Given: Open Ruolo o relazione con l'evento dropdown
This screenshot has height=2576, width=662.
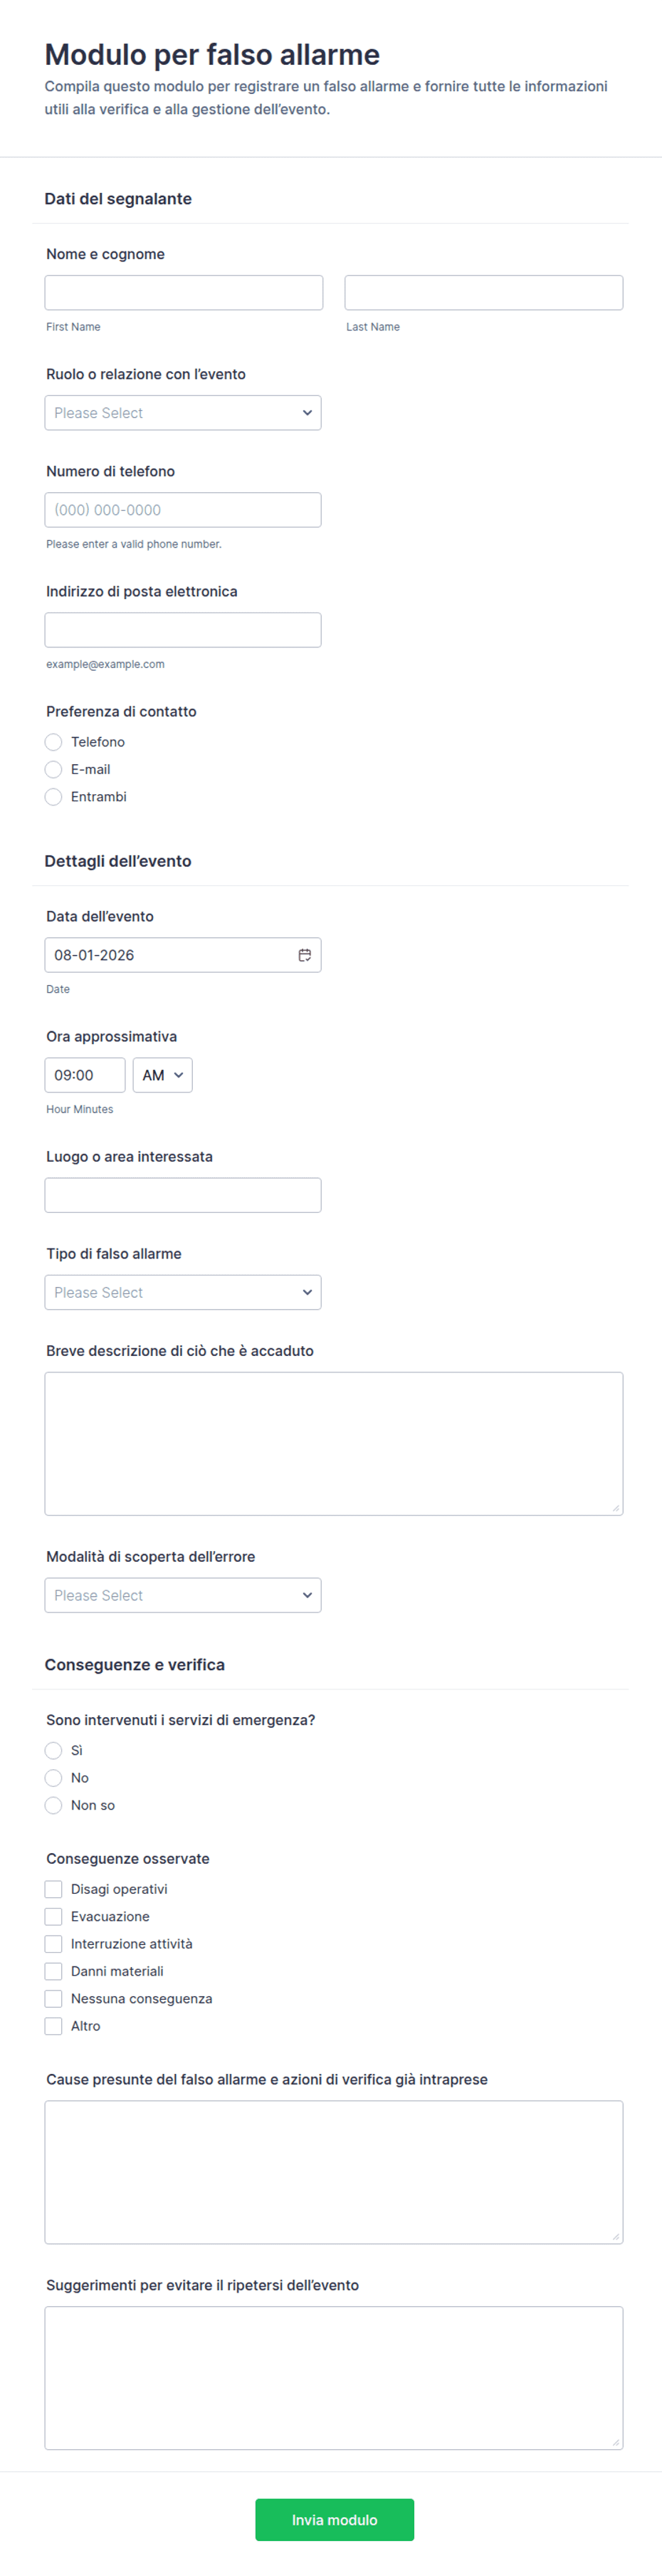Looking at the screenshot, I should [x=183, y=413].
